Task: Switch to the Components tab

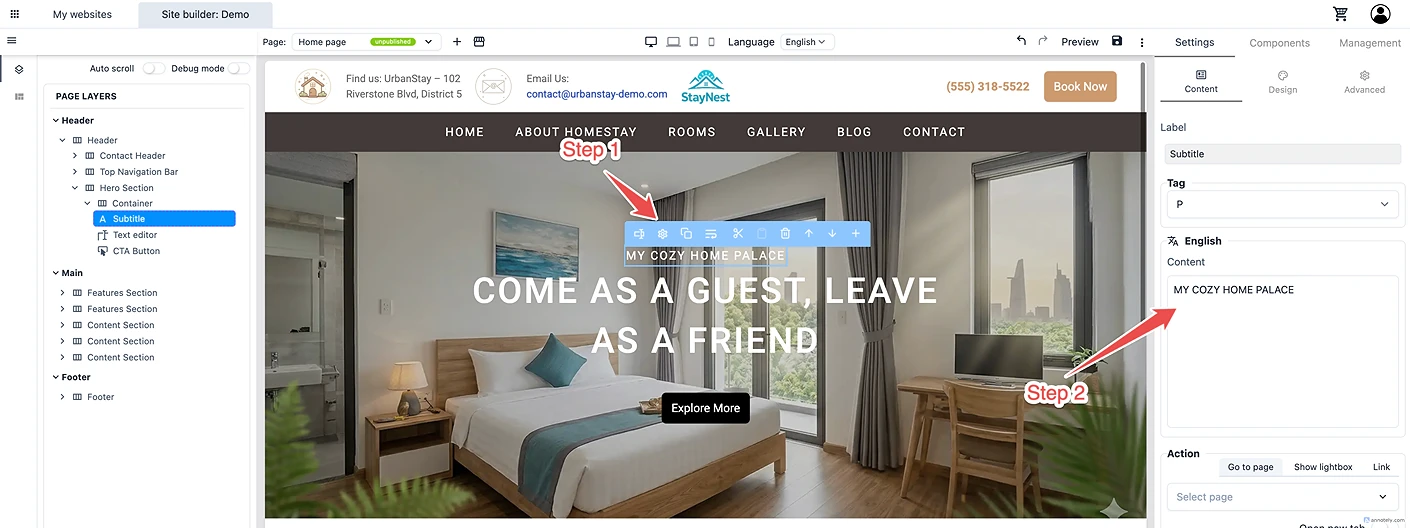Action: coord(1279,43)
